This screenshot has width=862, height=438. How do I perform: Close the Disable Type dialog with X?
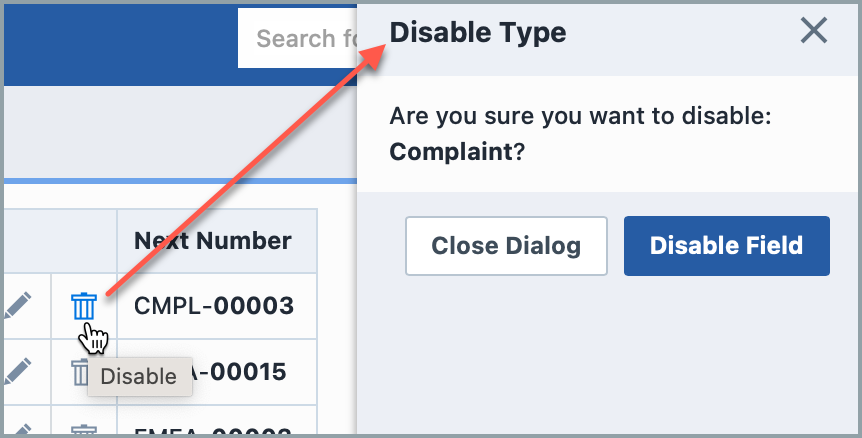[x=814, y=32]
